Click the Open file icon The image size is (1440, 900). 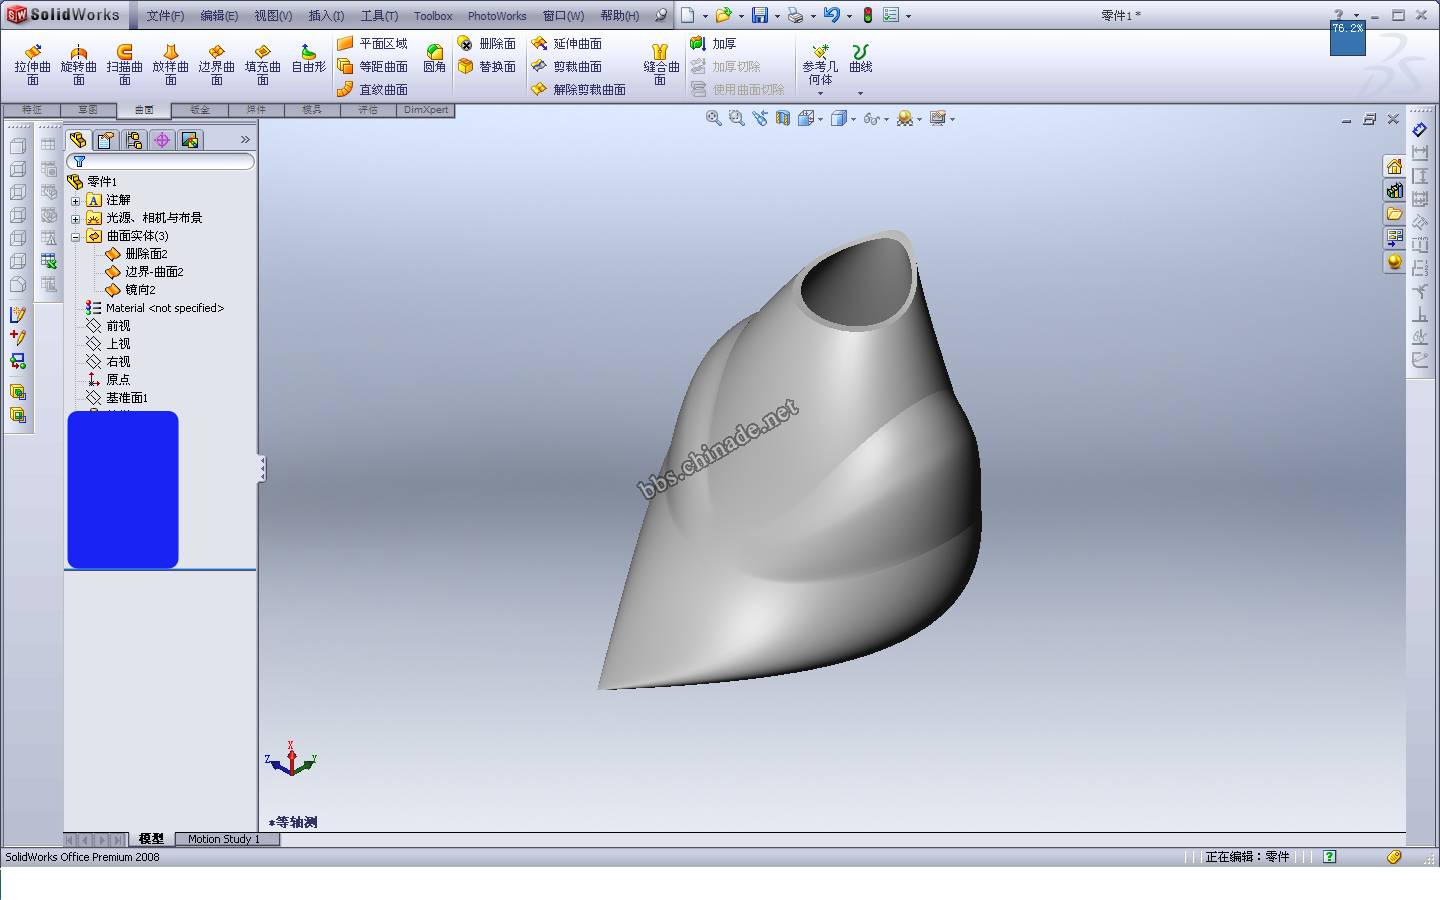(723, 15)
